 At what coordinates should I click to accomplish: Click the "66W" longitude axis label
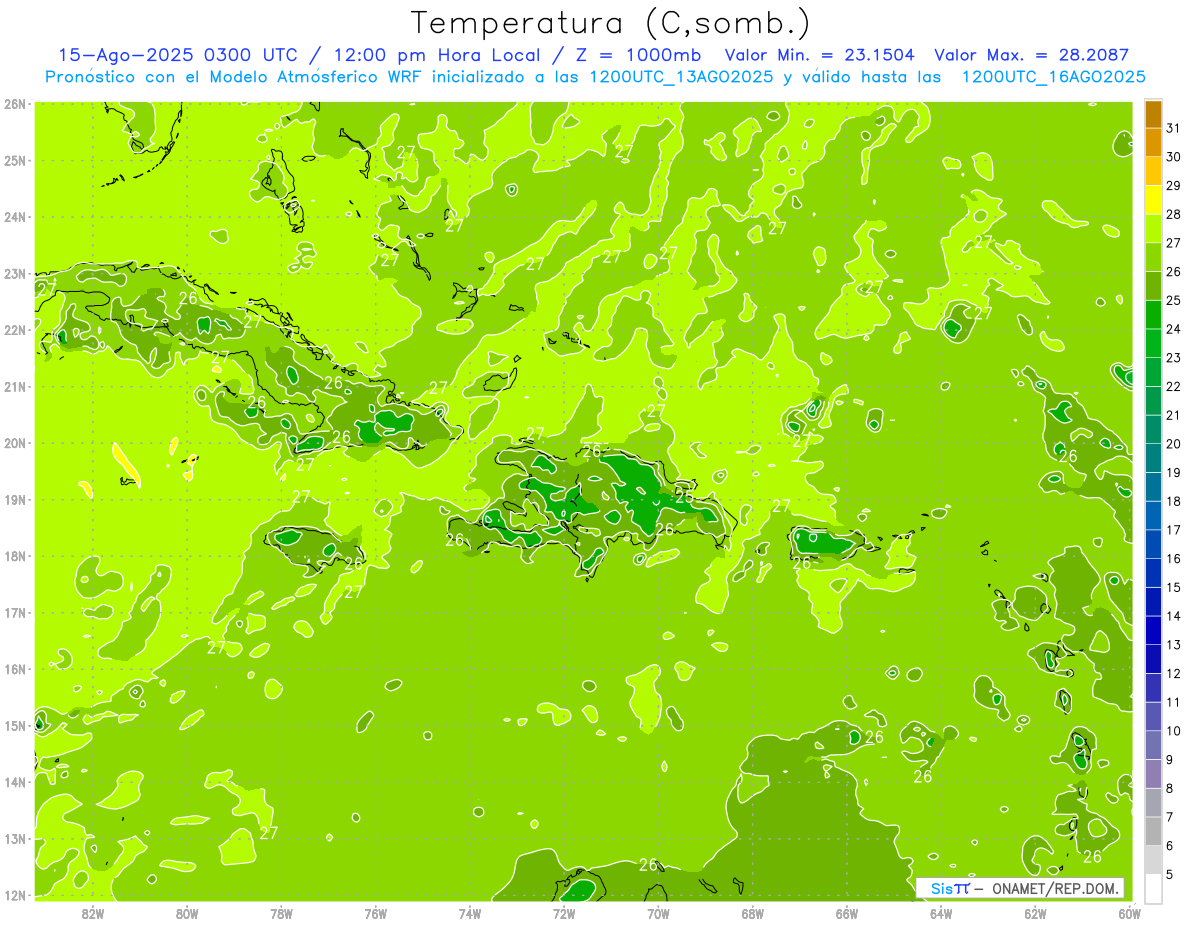[846, 914]
